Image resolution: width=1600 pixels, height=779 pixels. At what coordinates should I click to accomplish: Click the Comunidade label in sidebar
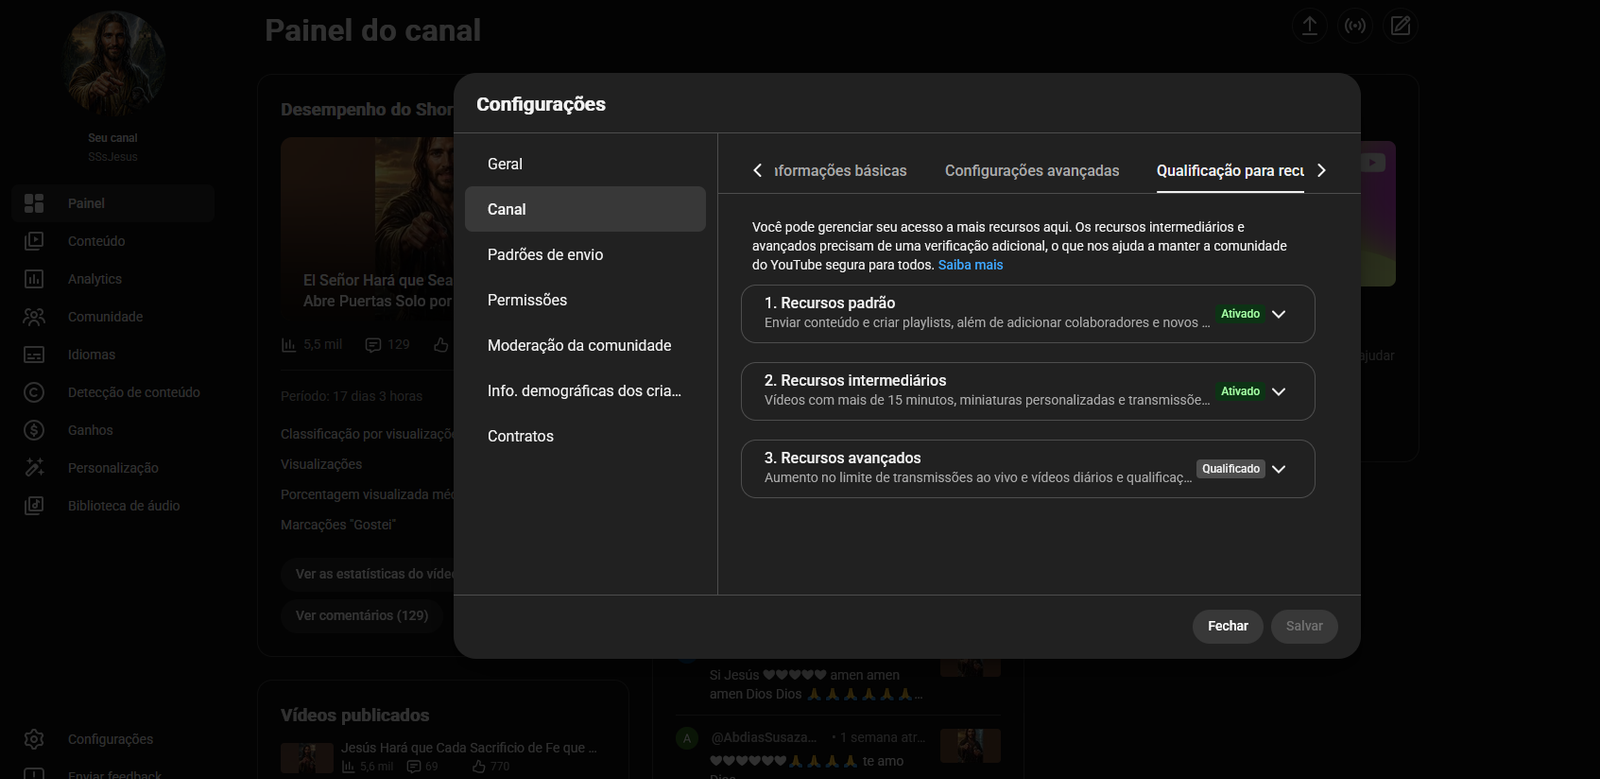pos(105,317)
